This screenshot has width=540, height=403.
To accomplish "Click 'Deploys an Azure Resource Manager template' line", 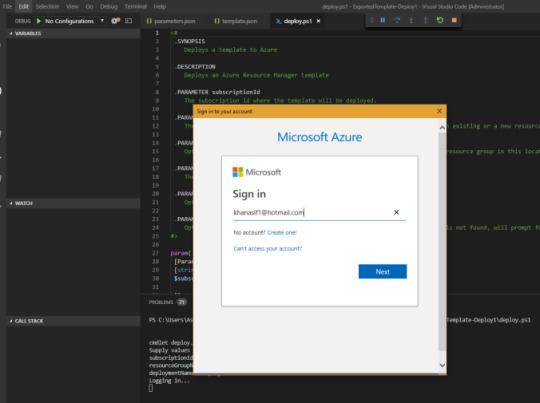I will [256, 75].
